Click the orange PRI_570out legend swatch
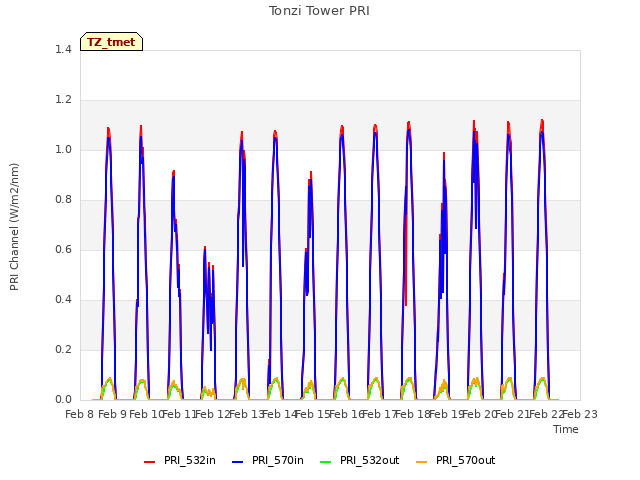This screenshot has width=640, height=480. tap(422, 462)
